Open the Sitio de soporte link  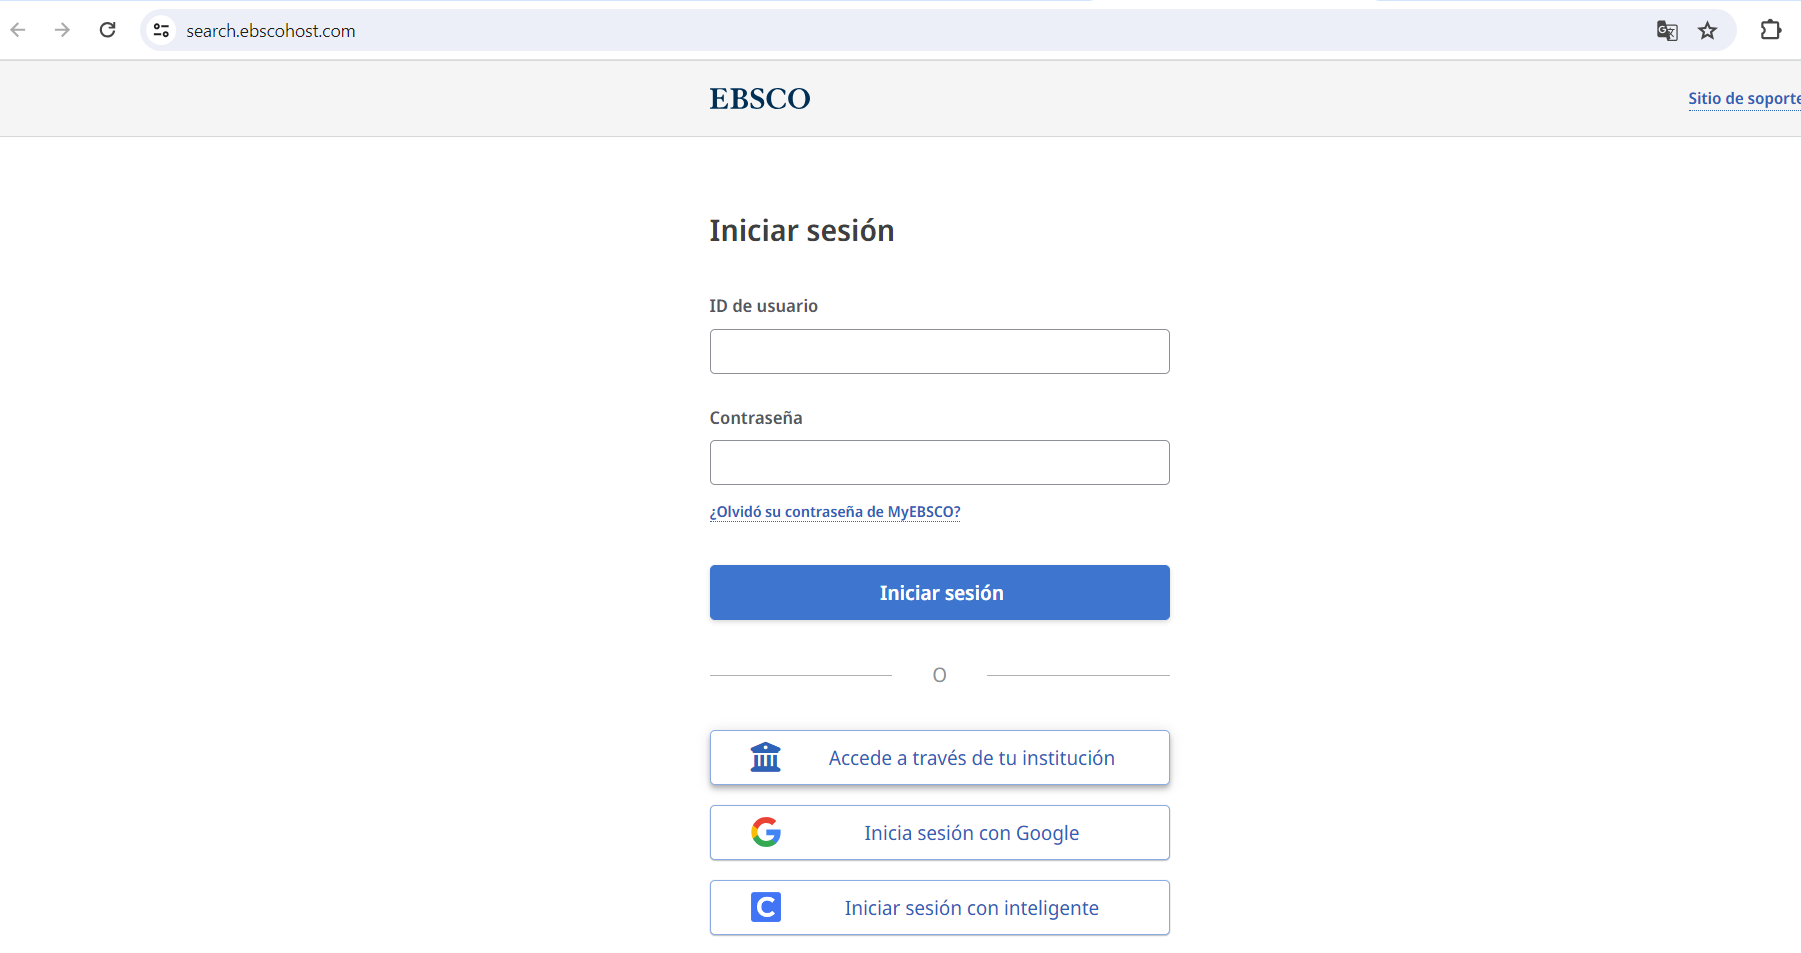(1744, 98)
